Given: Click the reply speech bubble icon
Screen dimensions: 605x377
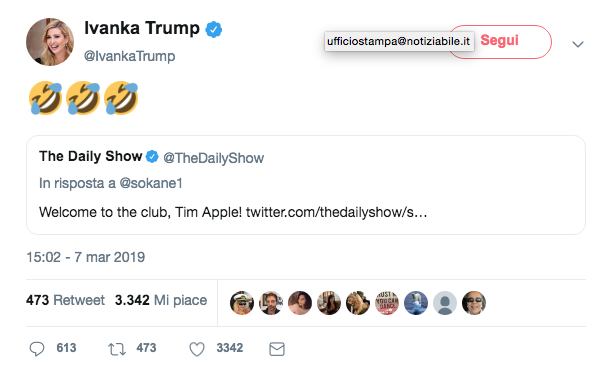Looking at the screenshot, I should [x=37, y=348].
